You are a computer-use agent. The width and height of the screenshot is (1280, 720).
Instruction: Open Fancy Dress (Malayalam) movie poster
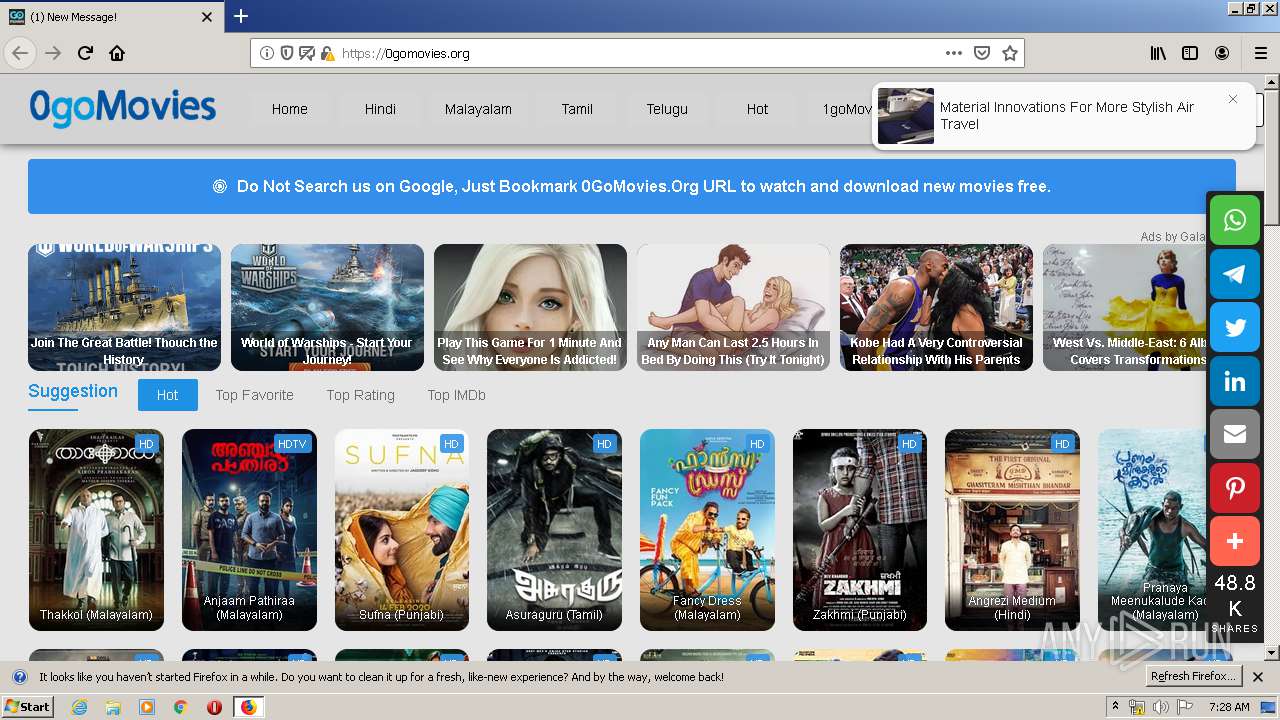(x=707, y=530)
